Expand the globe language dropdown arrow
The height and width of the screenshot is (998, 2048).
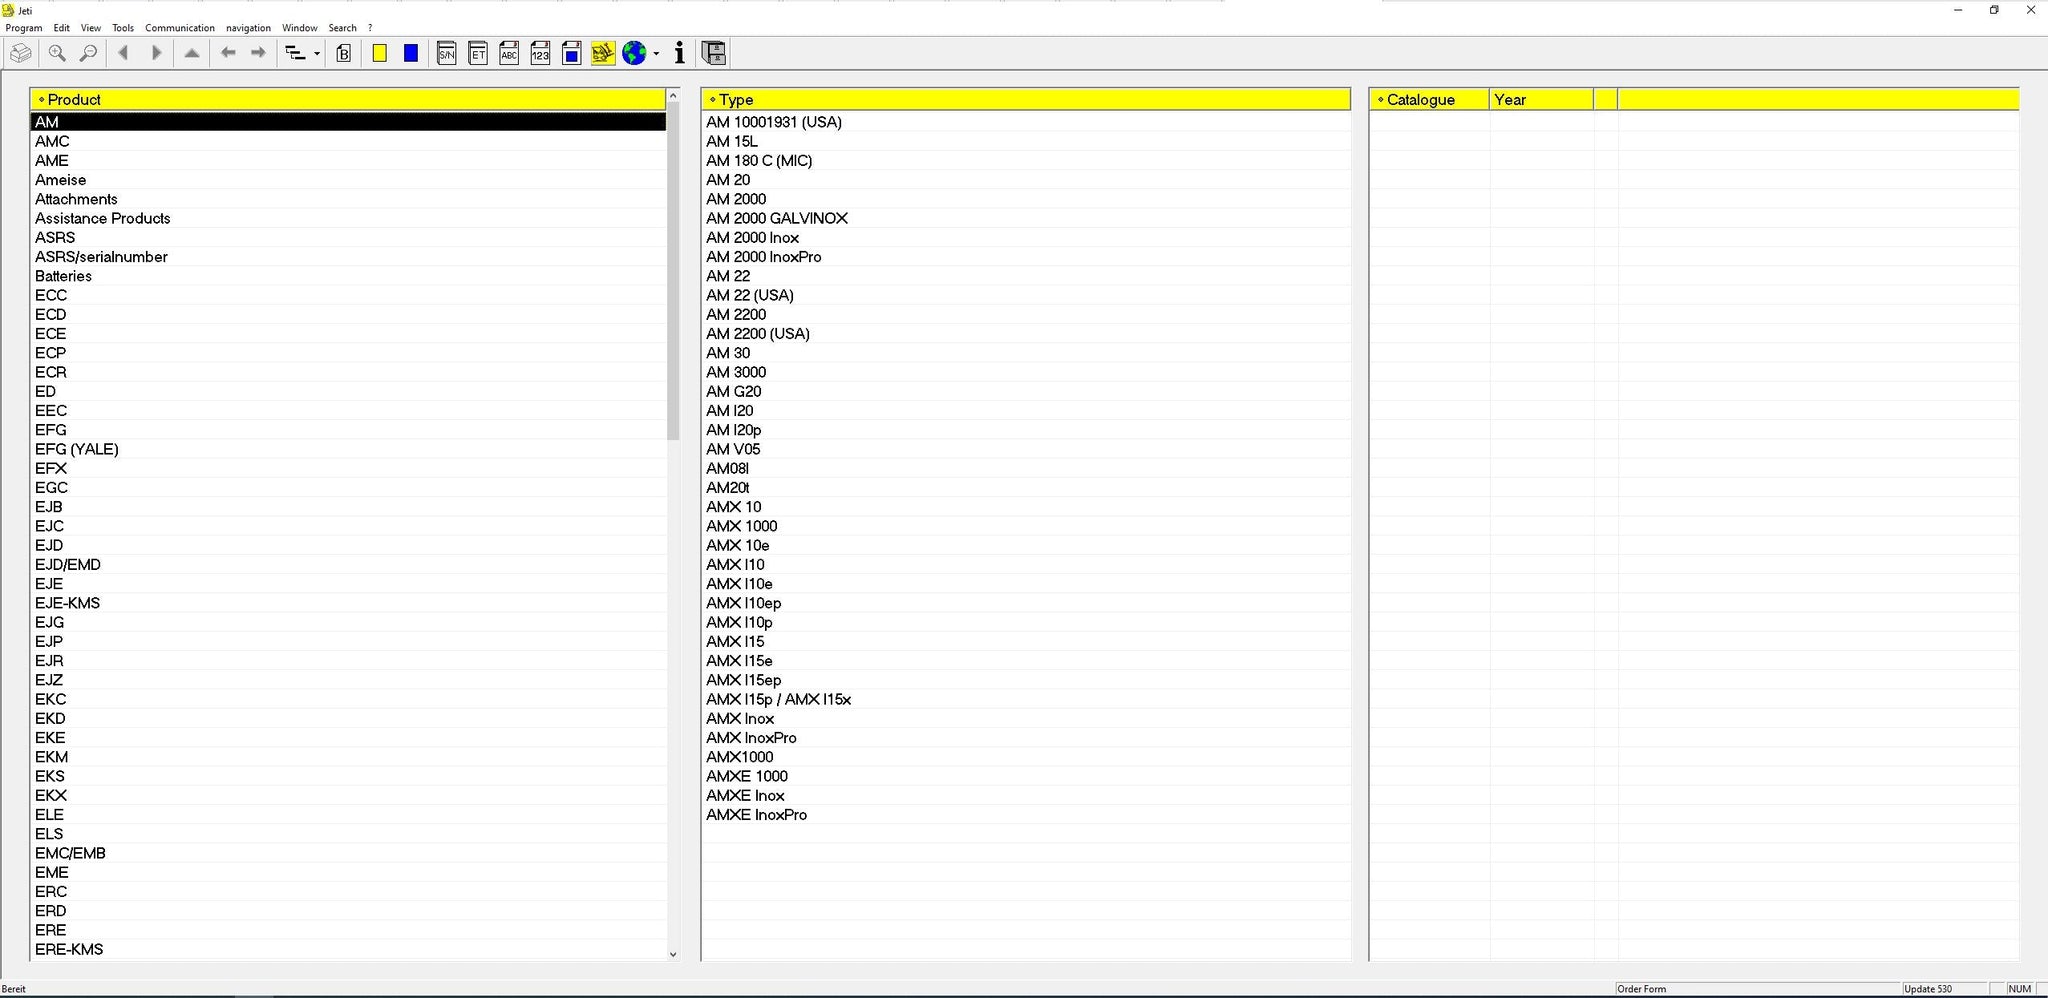[x=656, y=54]
